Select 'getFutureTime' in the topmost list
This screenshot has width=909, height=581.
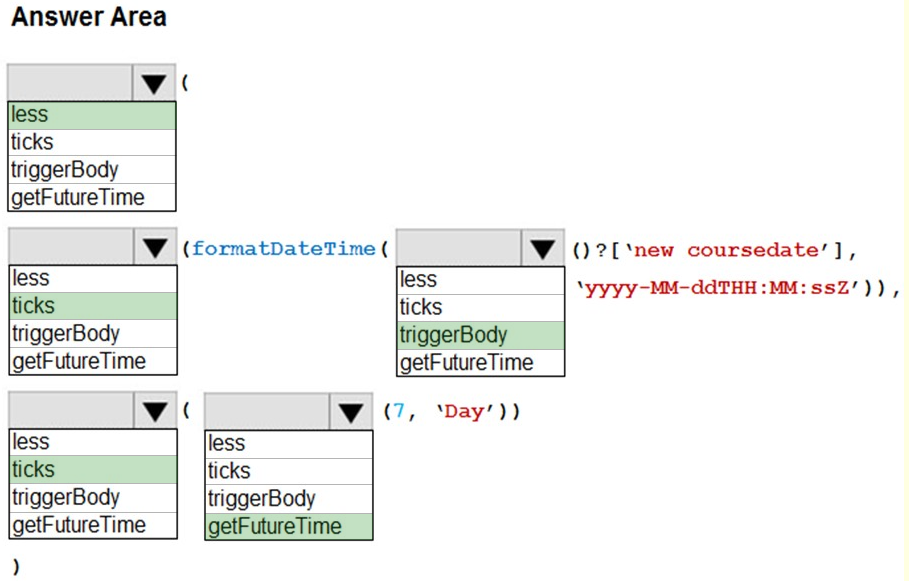(92, 197)
